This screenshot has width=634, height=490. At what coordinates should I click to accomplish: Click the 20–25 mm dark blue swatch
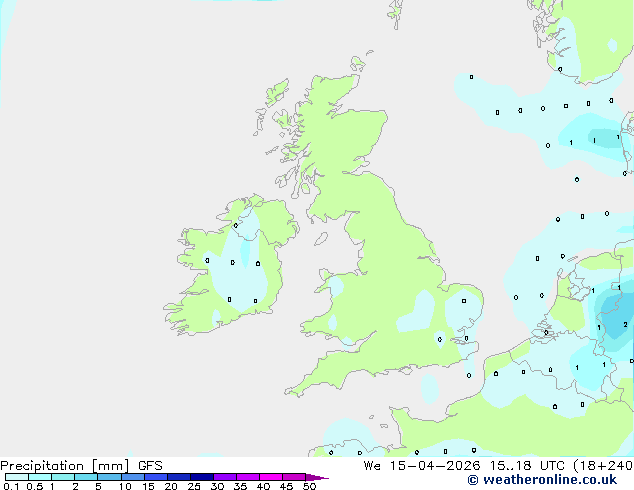tap(179, 477)
